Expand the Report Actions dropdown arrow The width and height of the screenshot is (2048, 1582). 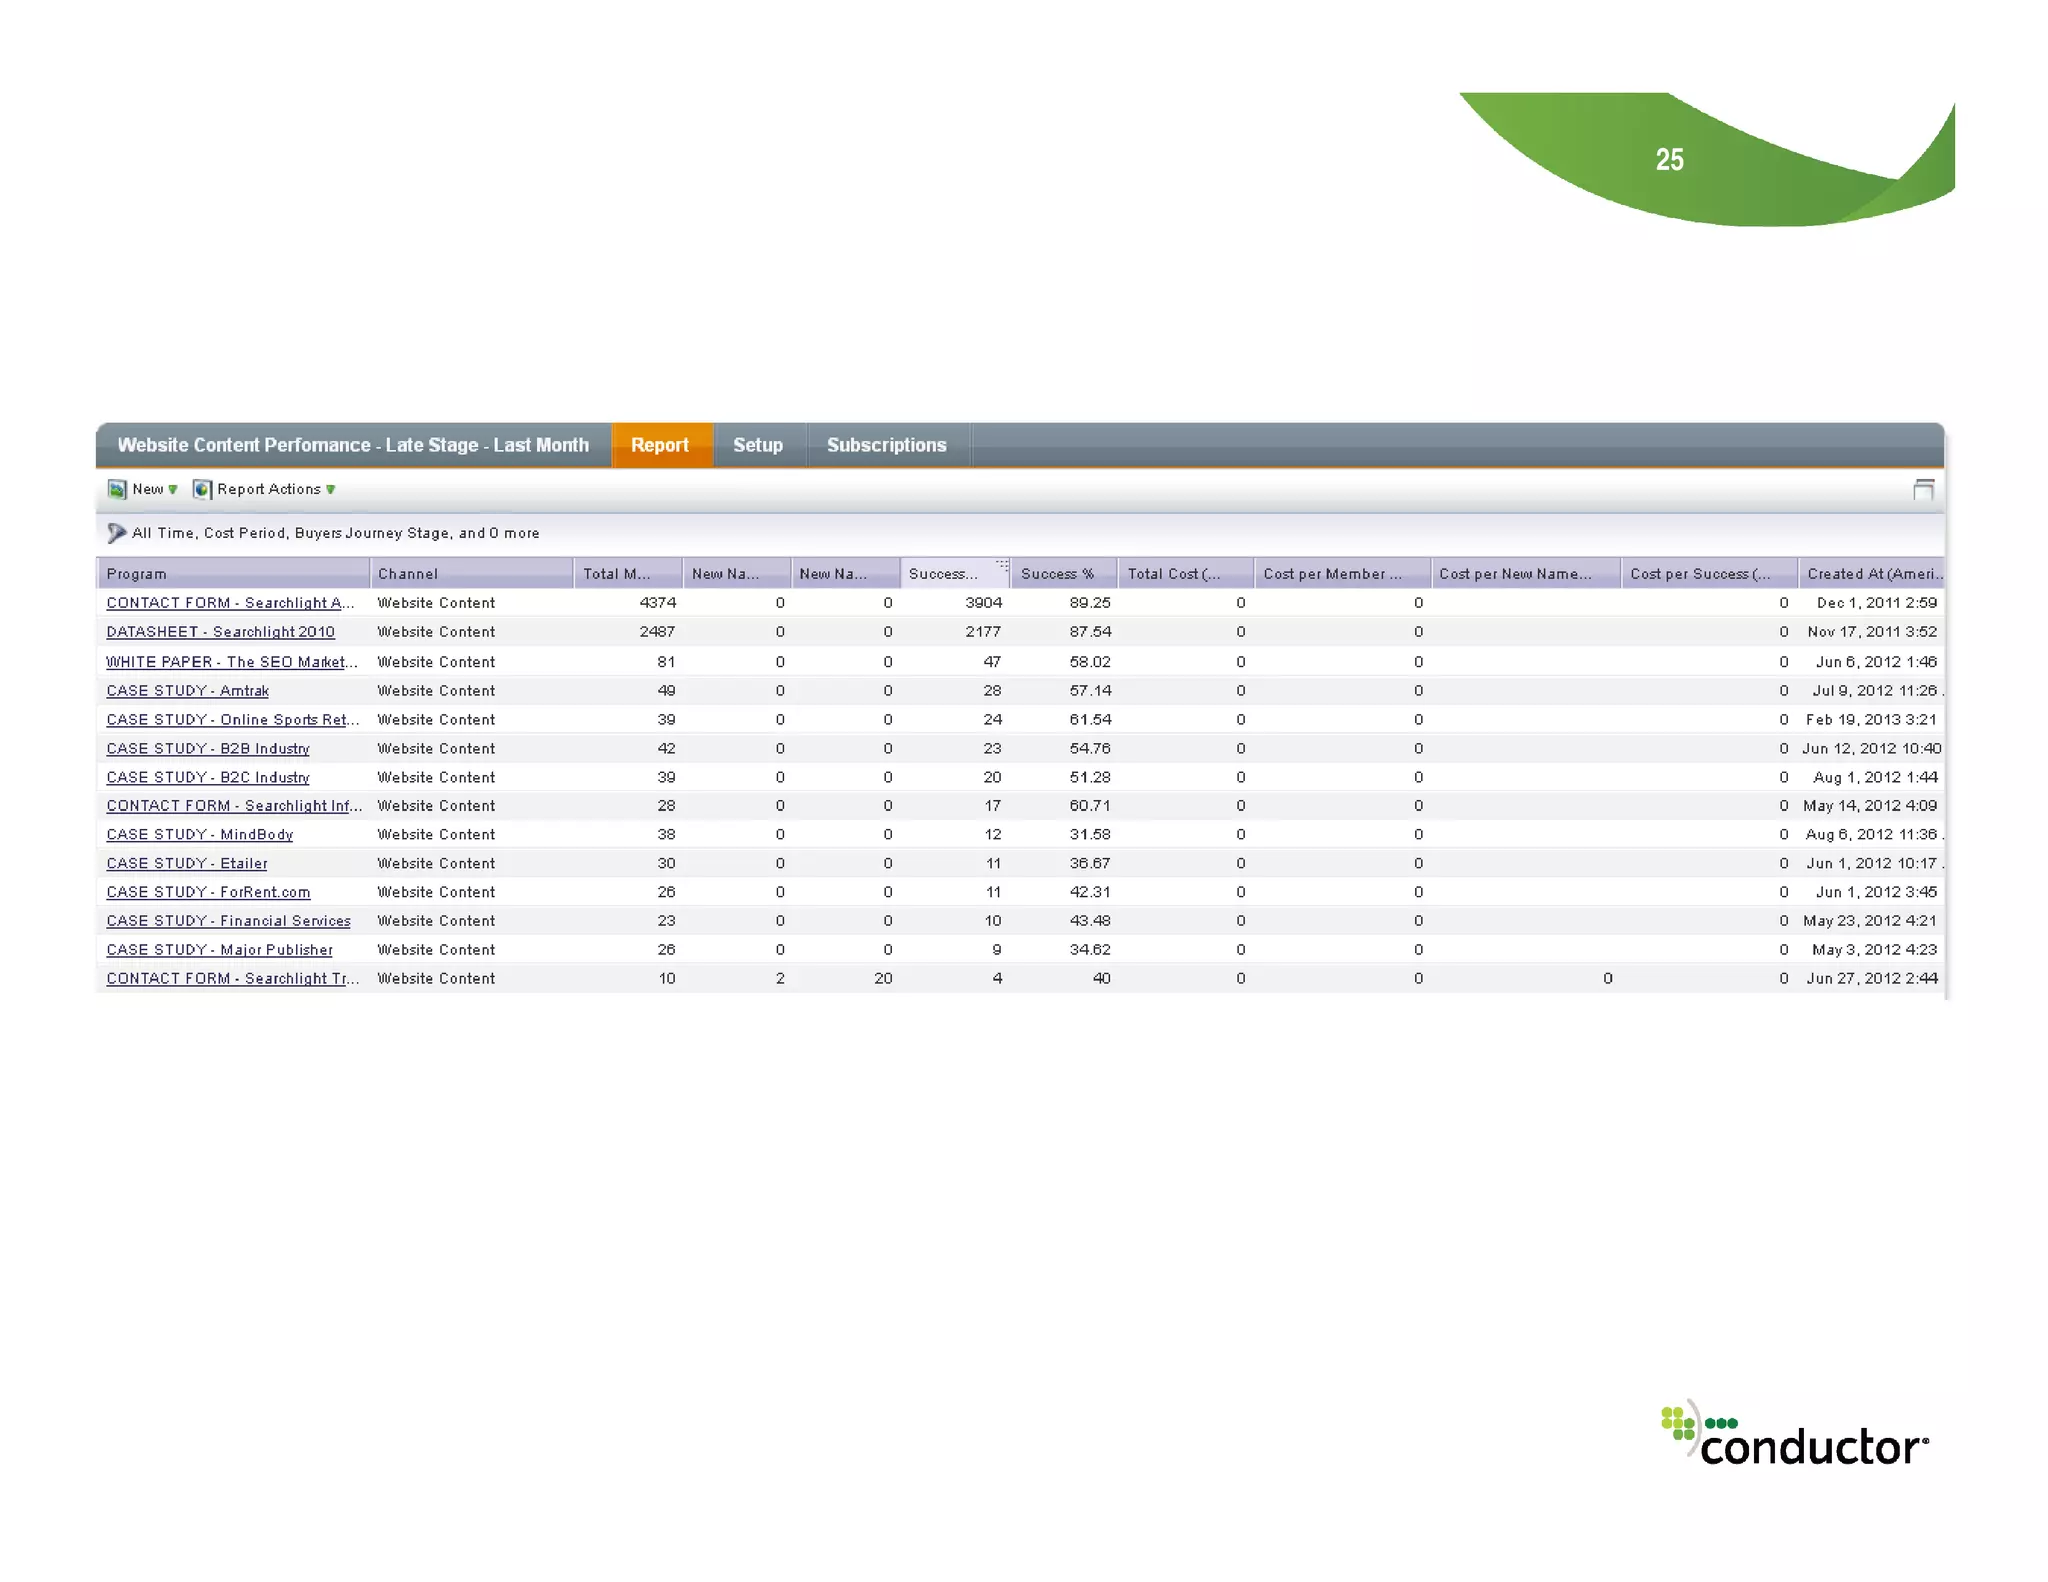[x=331, y=490]
